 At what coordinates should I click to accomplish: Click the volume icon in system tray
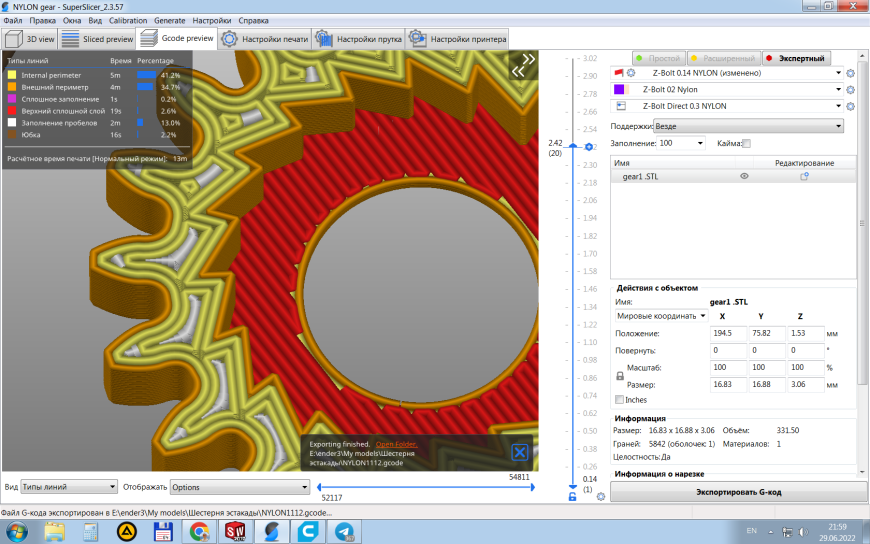click(803, 532)
